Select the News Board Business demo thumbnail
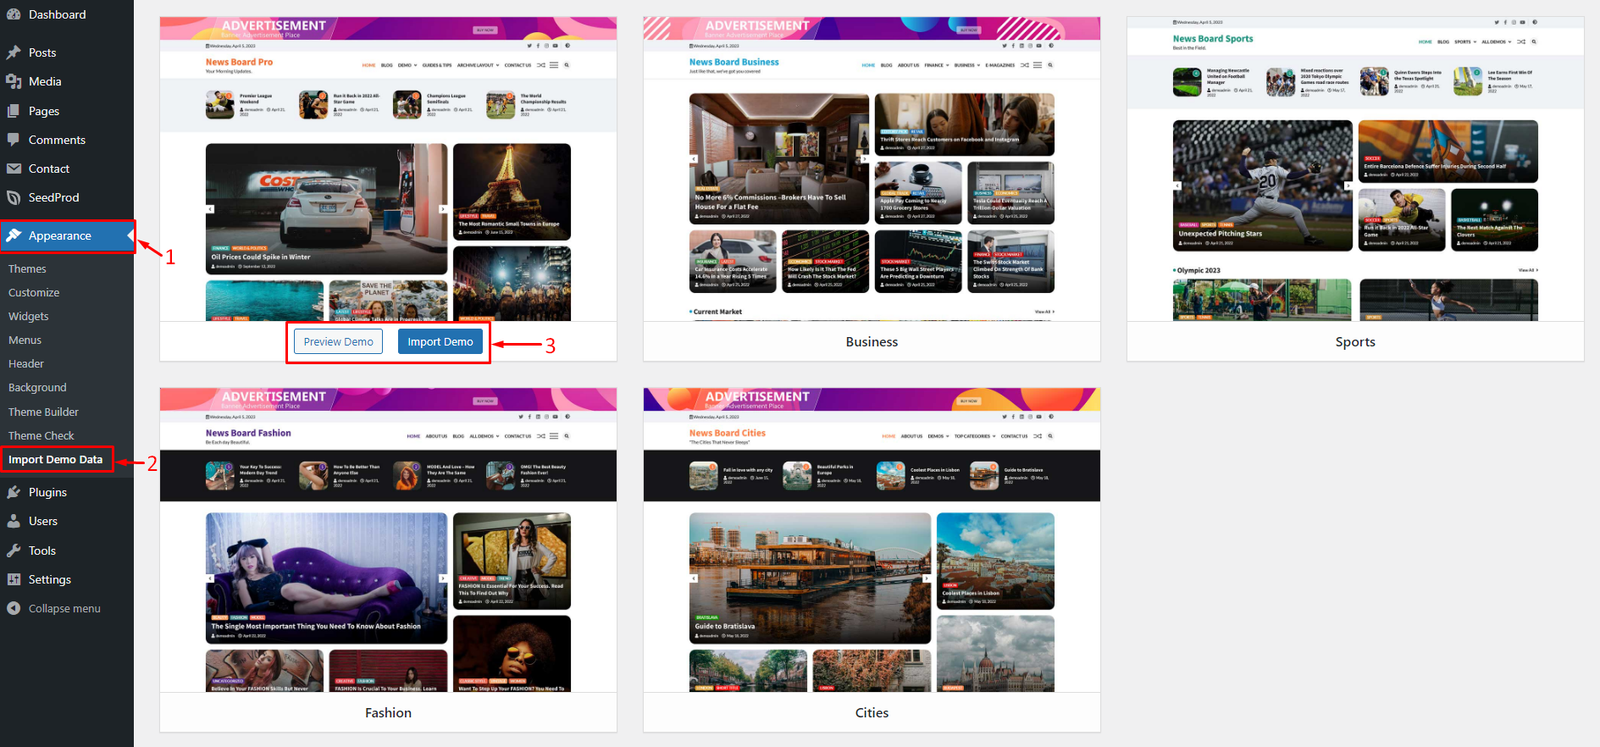Viewport: 1600px width, 747px height. coord(872,169)
